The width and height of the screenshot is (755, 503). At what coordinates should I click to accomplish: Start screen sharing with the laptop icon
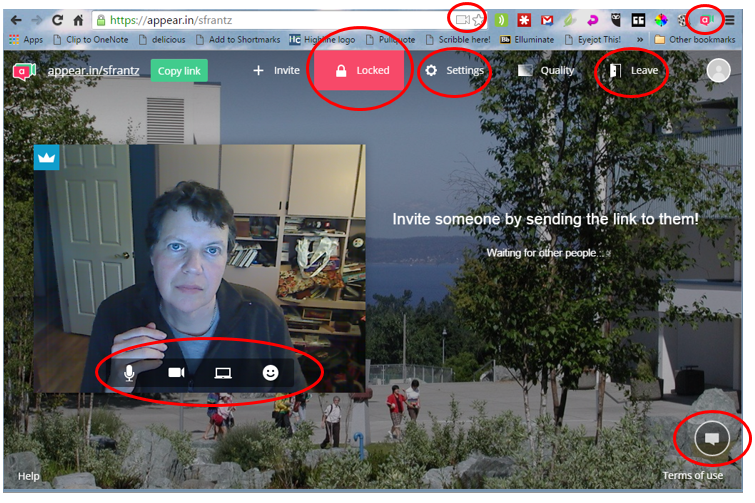pyautogui.click(x=223, y=373)
